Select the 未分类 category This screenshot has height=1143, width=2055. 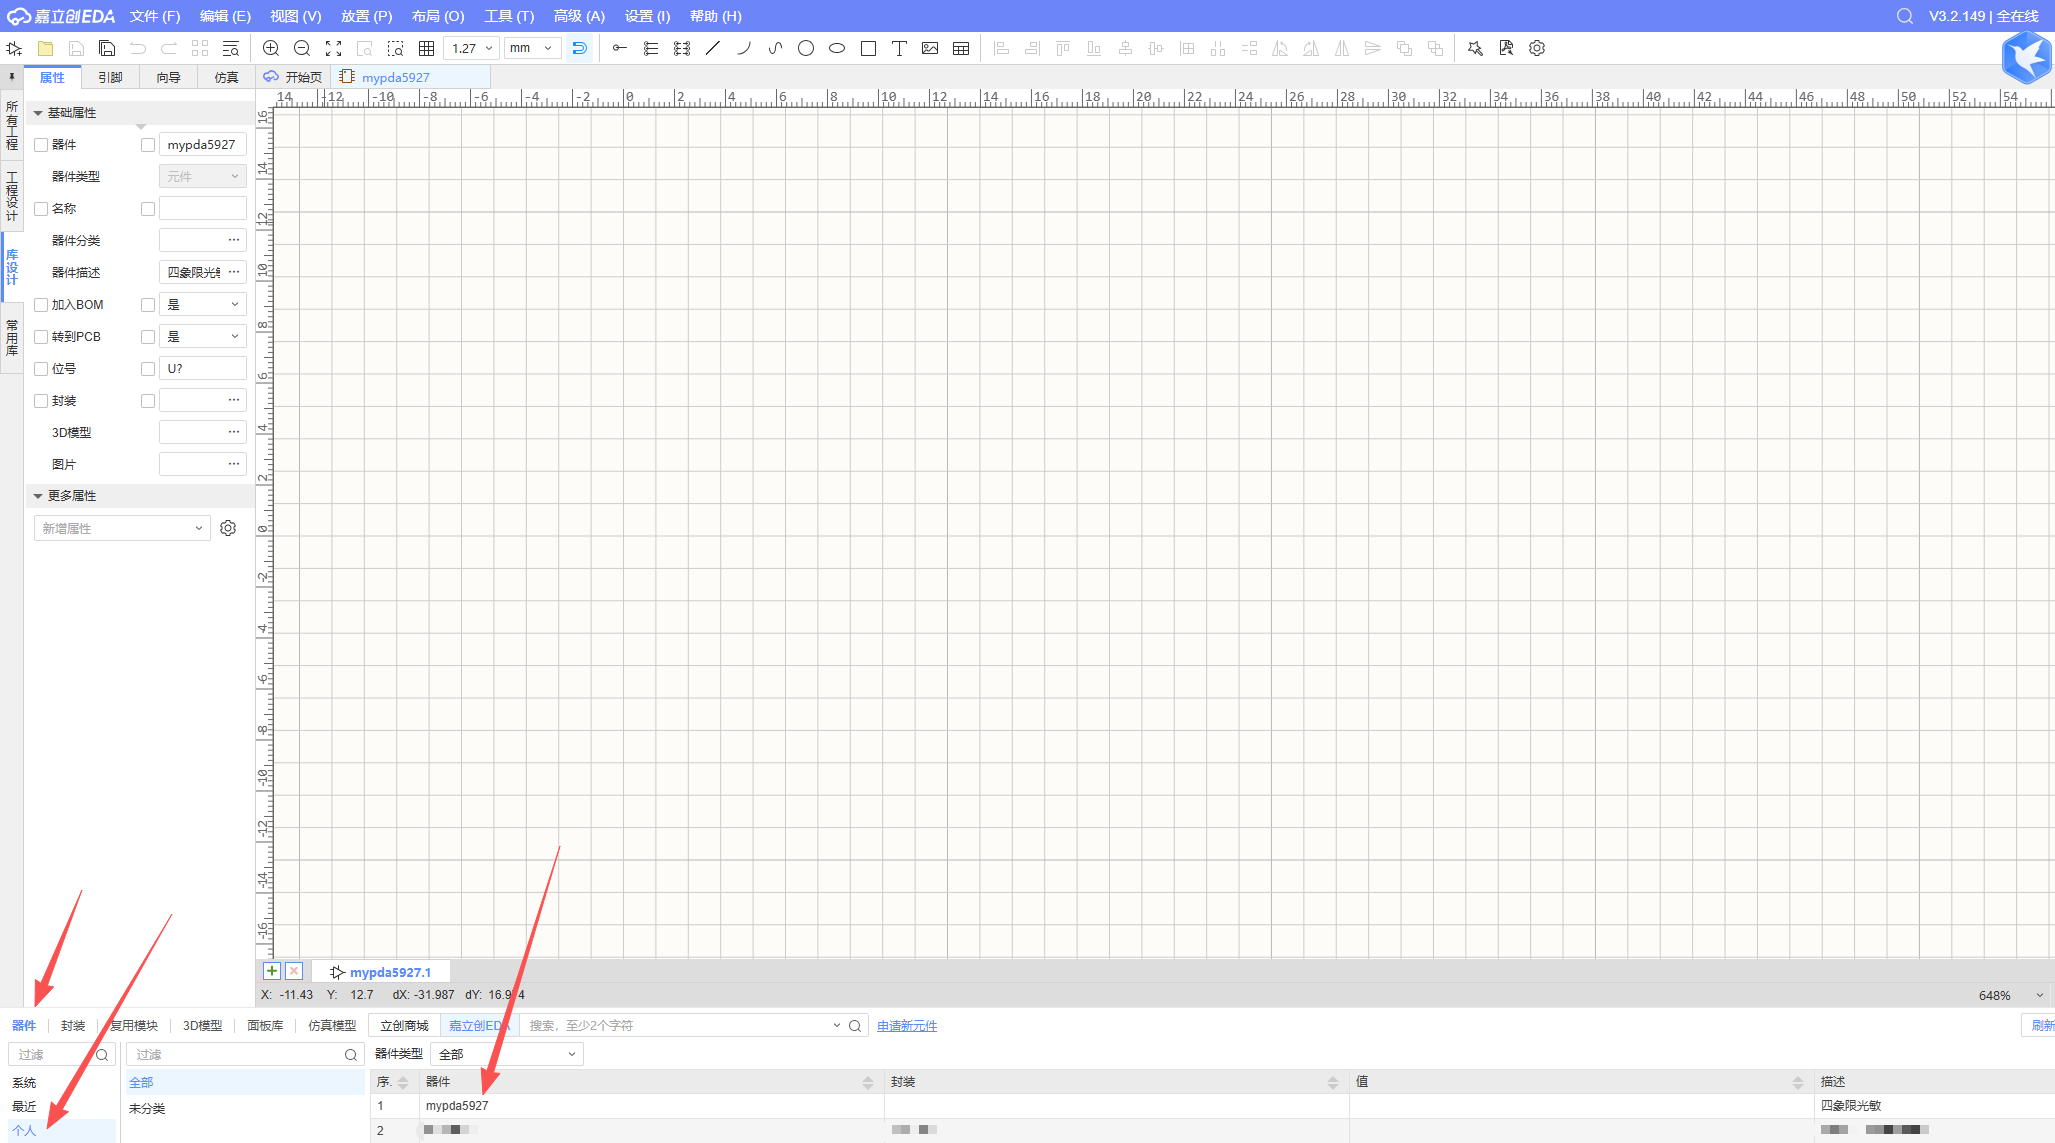147,1108
